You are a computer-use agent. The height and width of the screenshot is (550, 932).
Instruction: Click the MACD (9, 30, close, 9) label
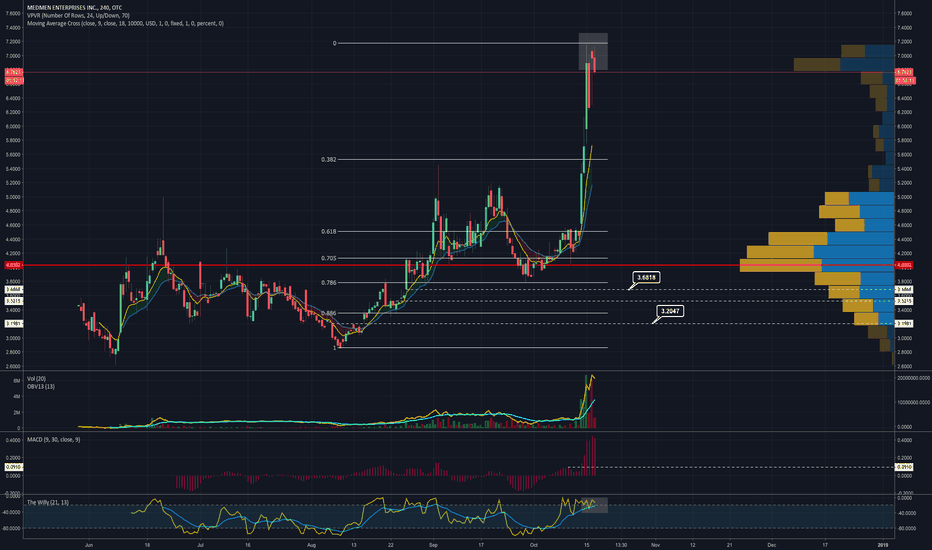53,439
